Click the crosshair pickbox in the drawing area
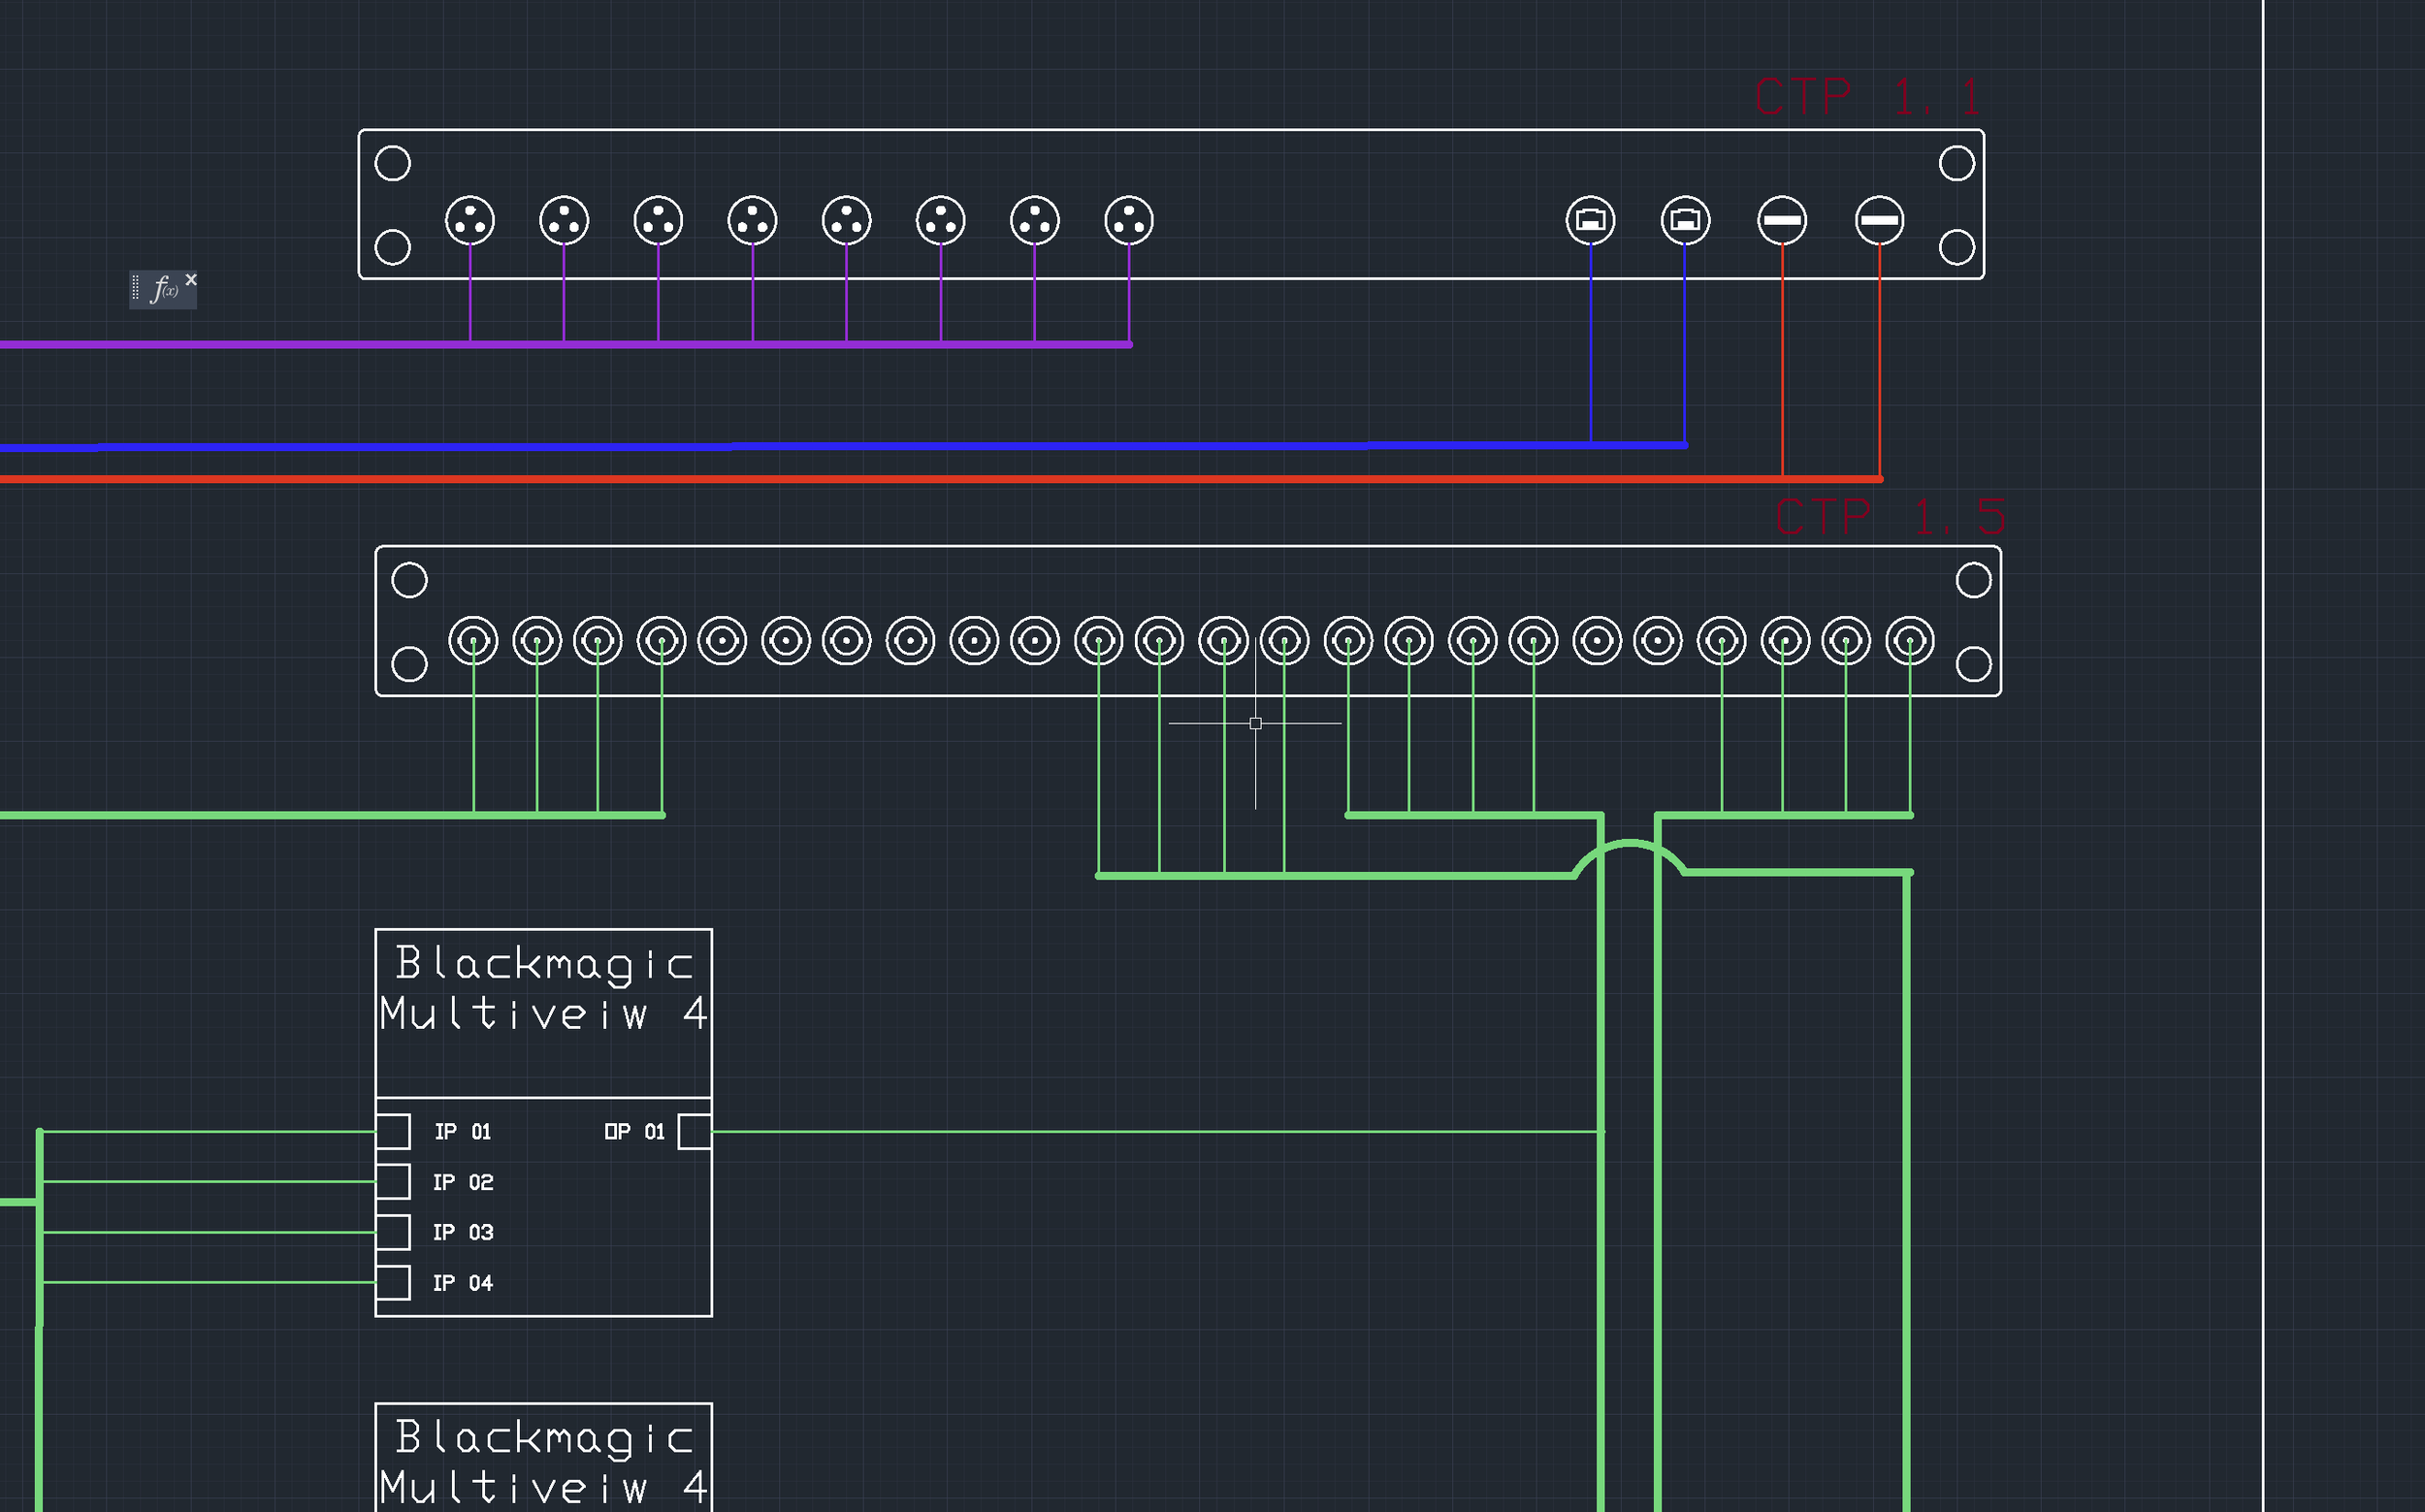Image resolution: width=2425 pixels, height=1512 pixels. coord(1256,722)
